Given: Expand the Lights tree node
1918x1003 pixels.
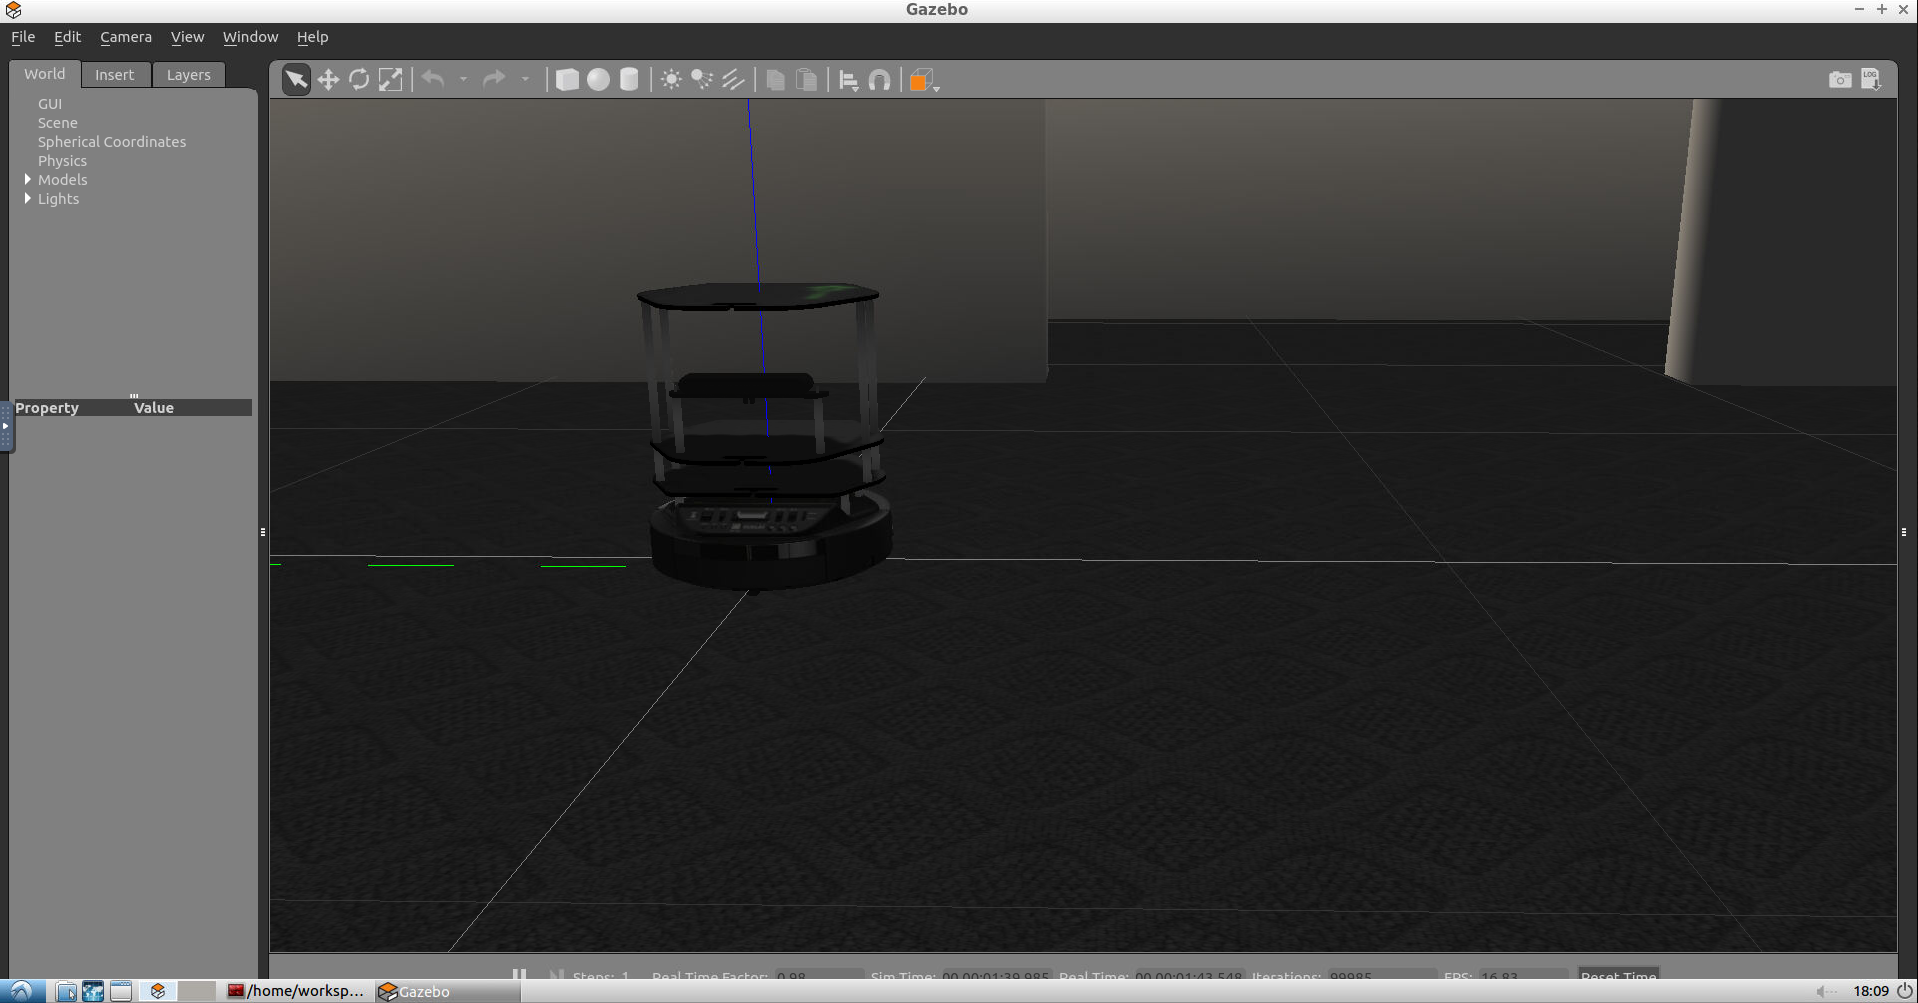Looking at the screenshot, I should (28, 198).
